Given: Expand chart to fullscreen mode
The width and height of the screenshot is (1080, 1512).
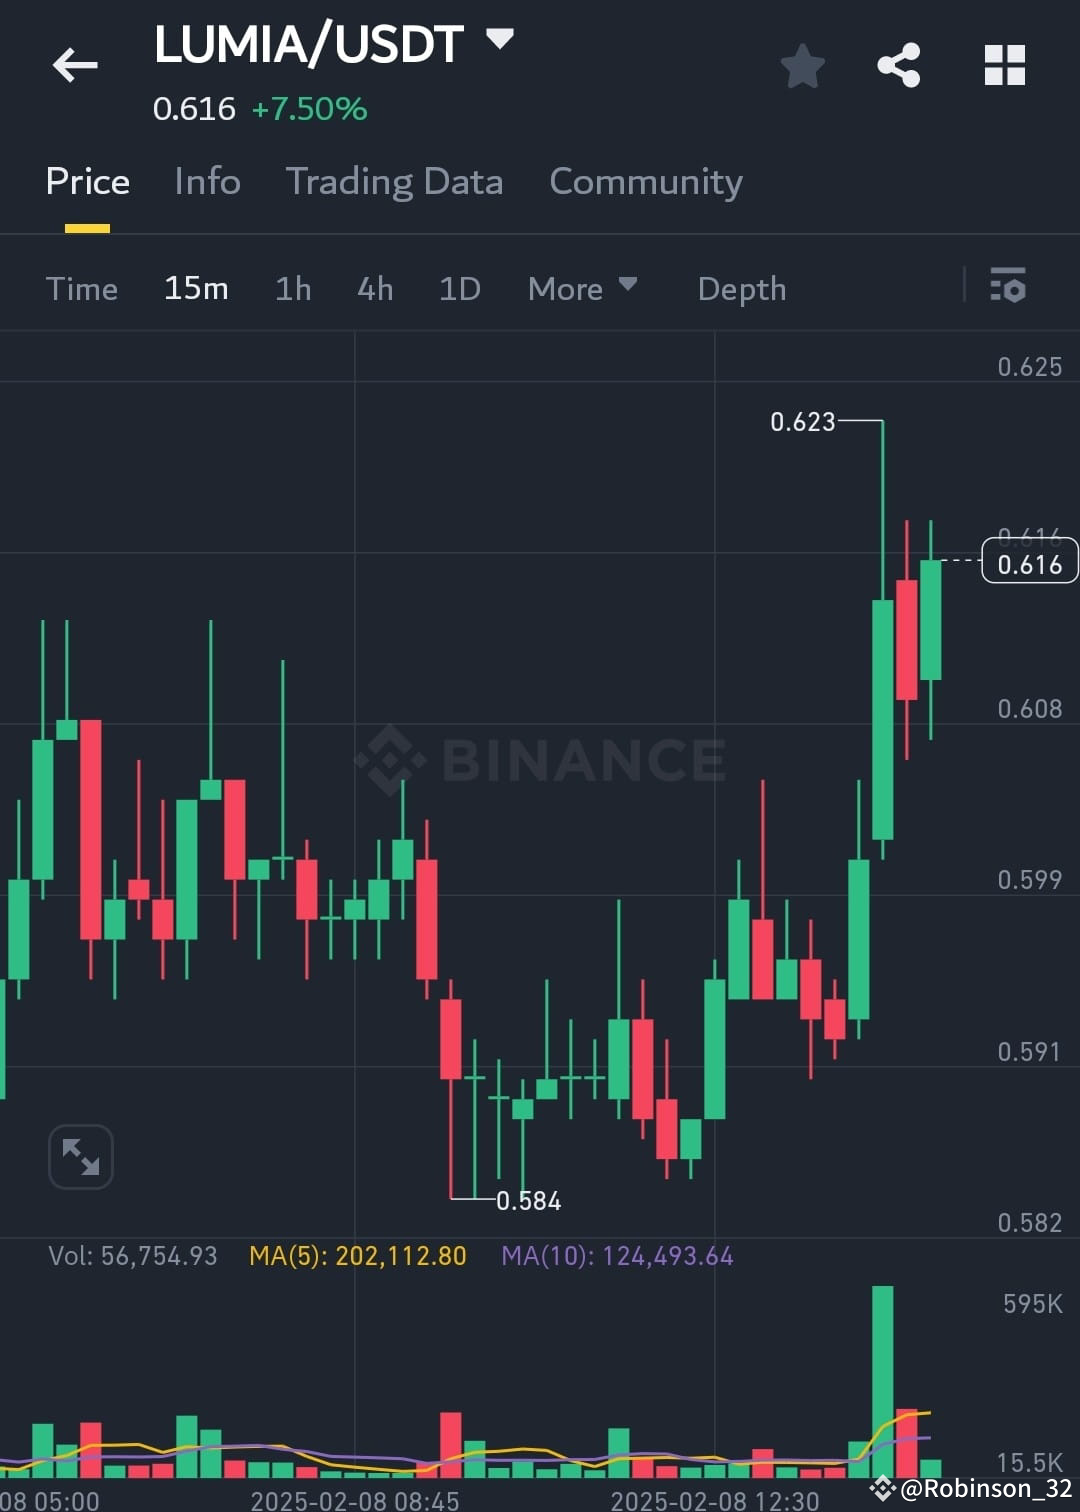Looking at the screenshot, I should tap(80, 1156).
